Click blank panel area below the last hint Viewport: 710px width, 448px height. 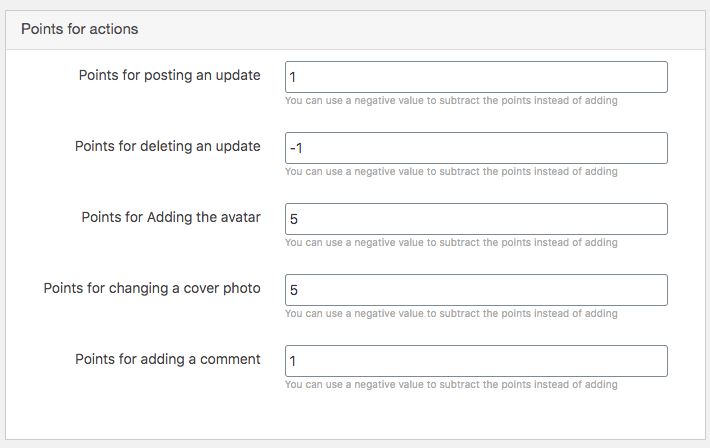[x=355, y=416]
